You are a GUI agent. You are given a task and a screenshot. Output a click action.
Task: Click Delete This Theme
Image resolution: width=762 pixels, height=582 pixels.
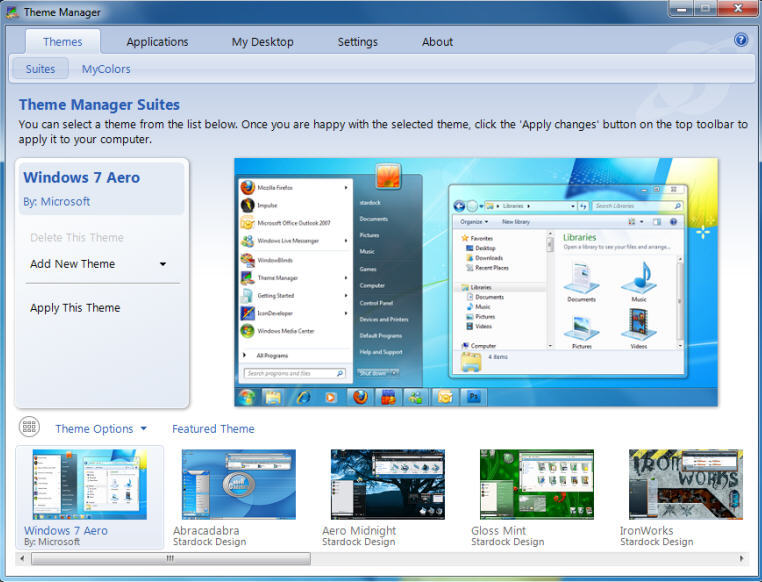pyautogui.click(x=77, y=237)
